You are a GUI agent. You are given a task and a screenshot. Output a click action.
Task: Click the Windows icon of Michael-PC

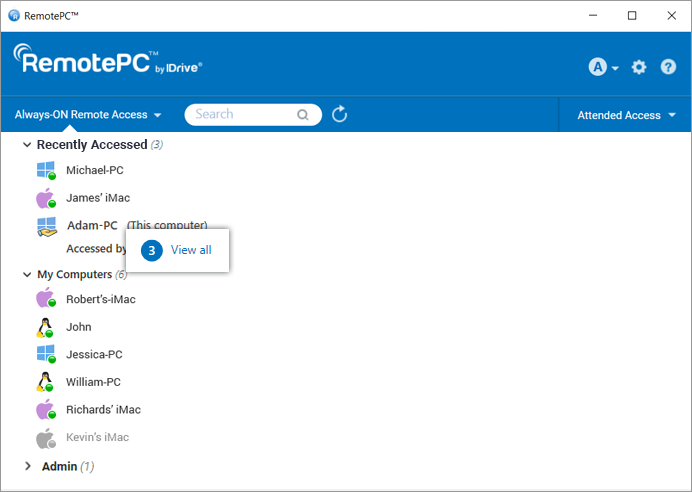click(46, 170)
